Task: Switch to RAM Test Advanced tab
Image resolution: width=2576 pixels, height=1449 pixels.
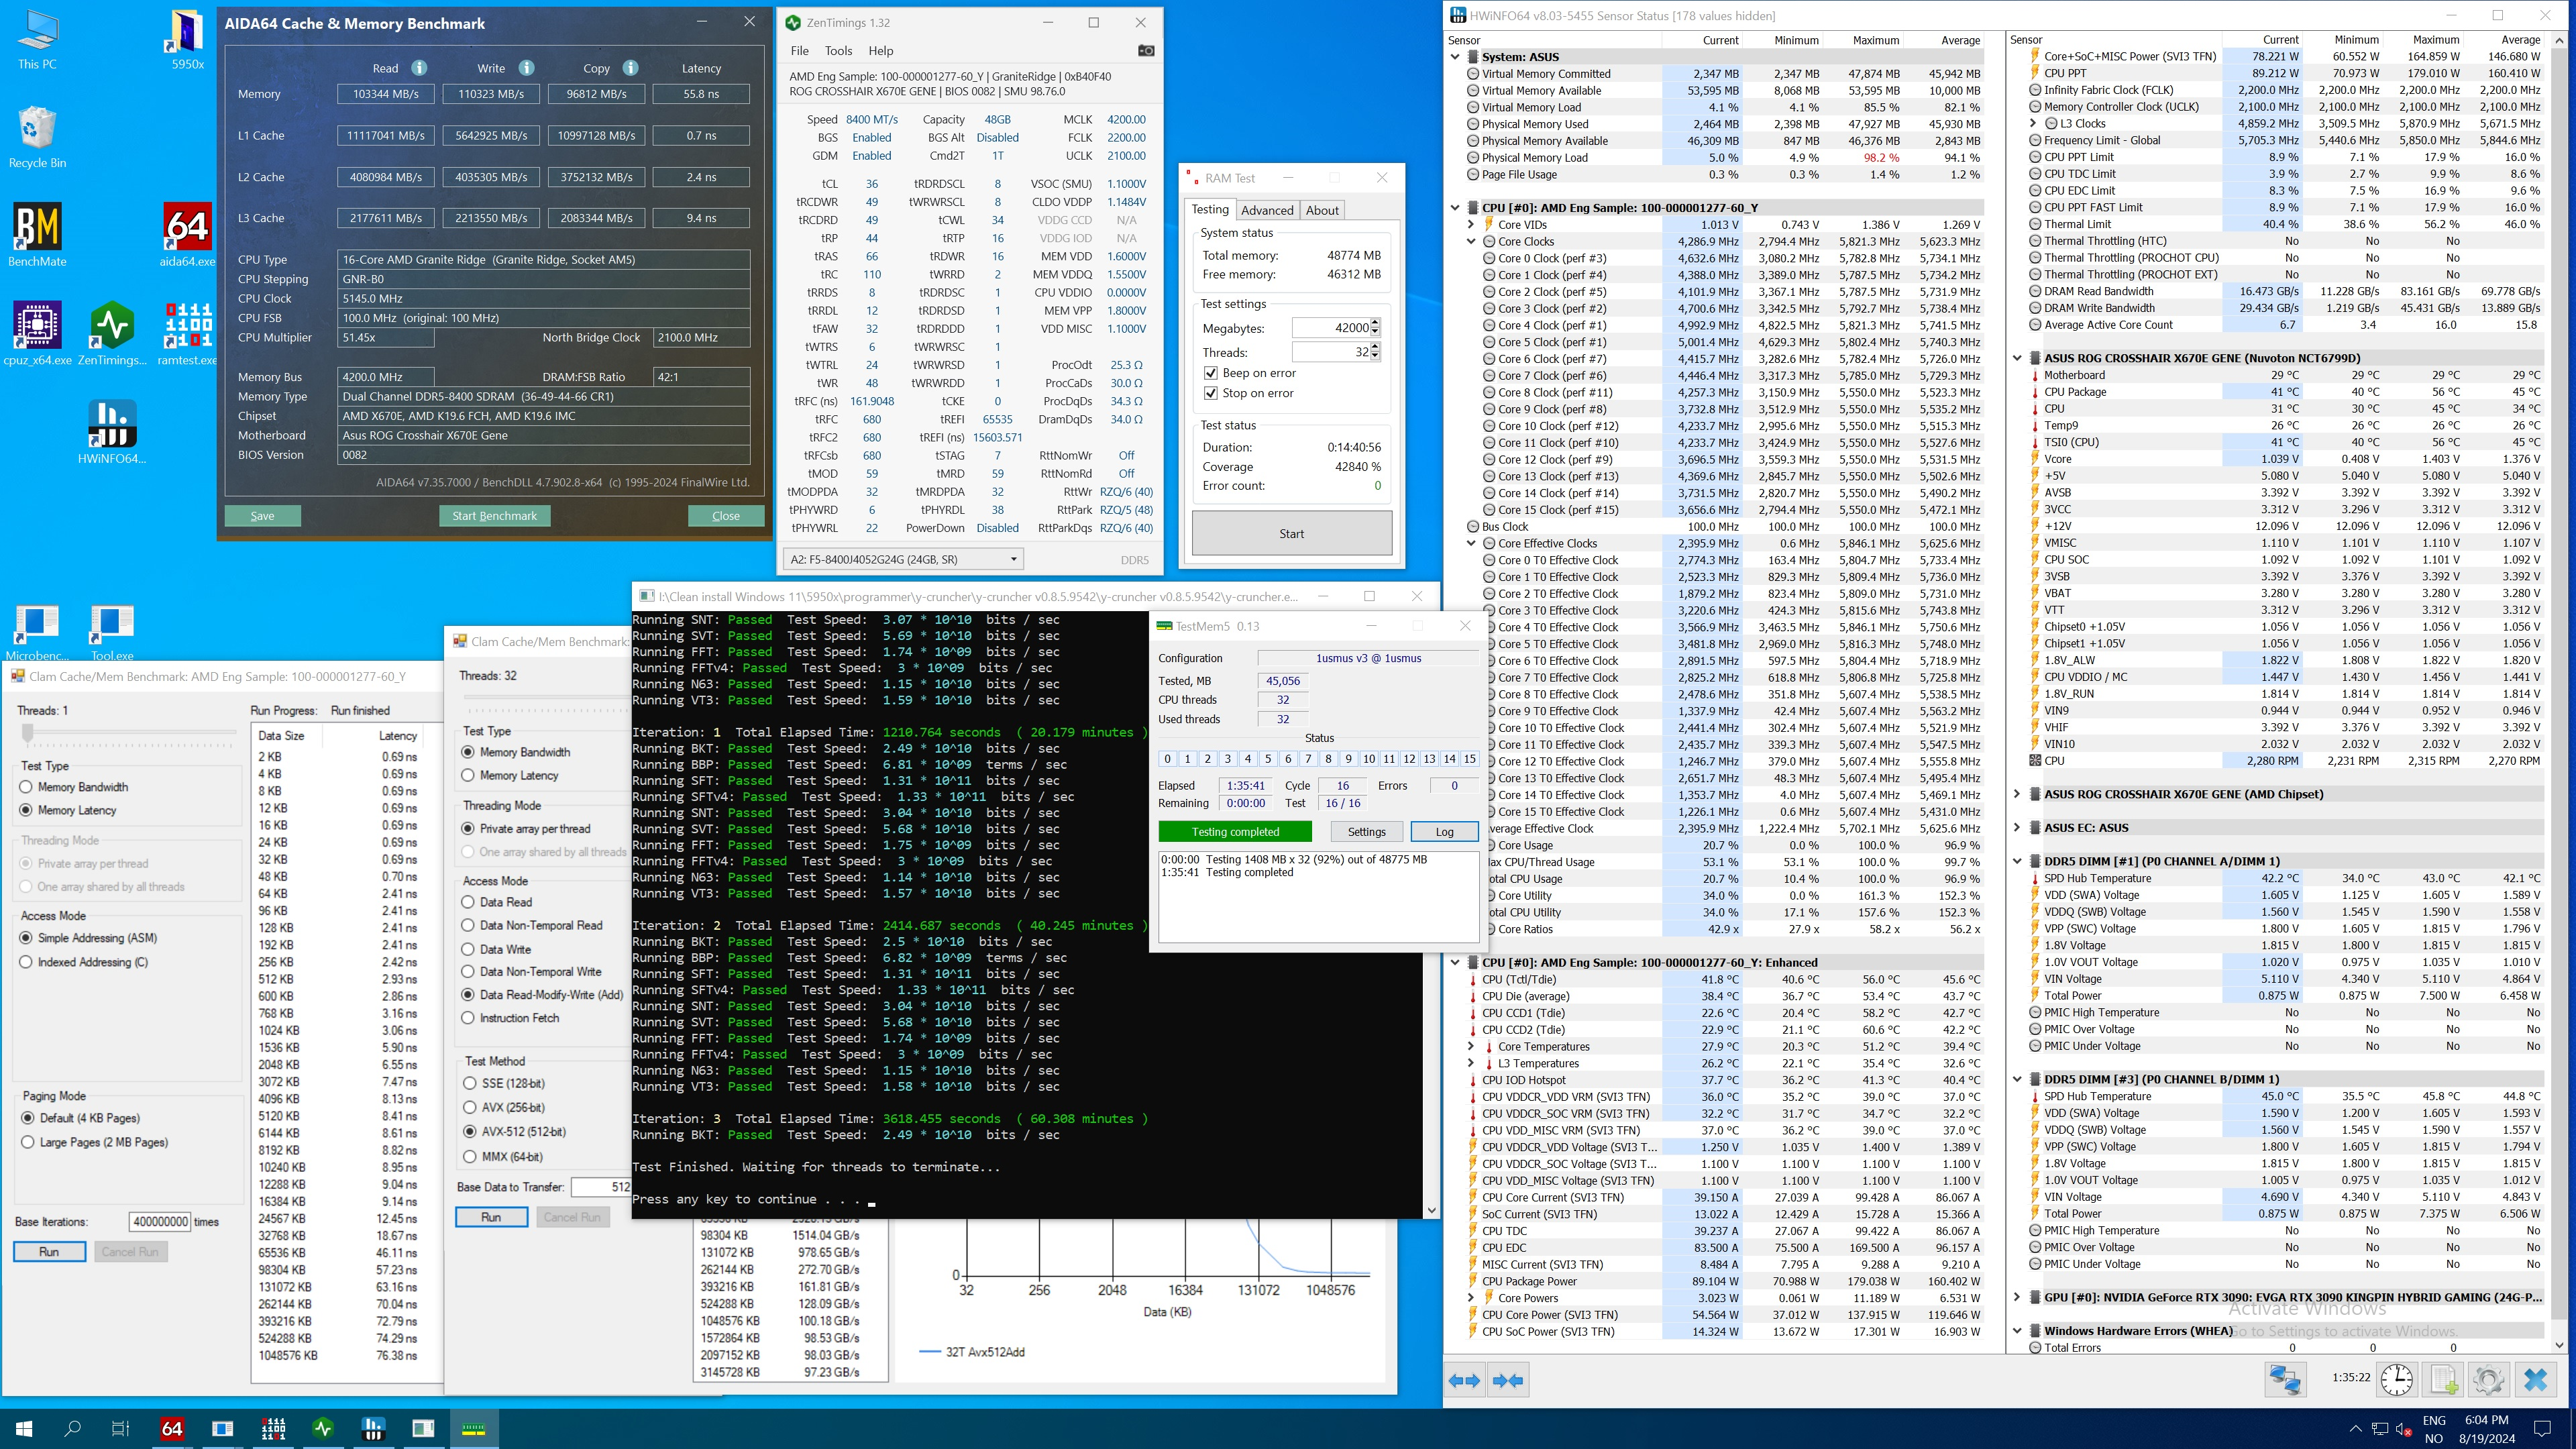Action: (x=1267, y=210)
